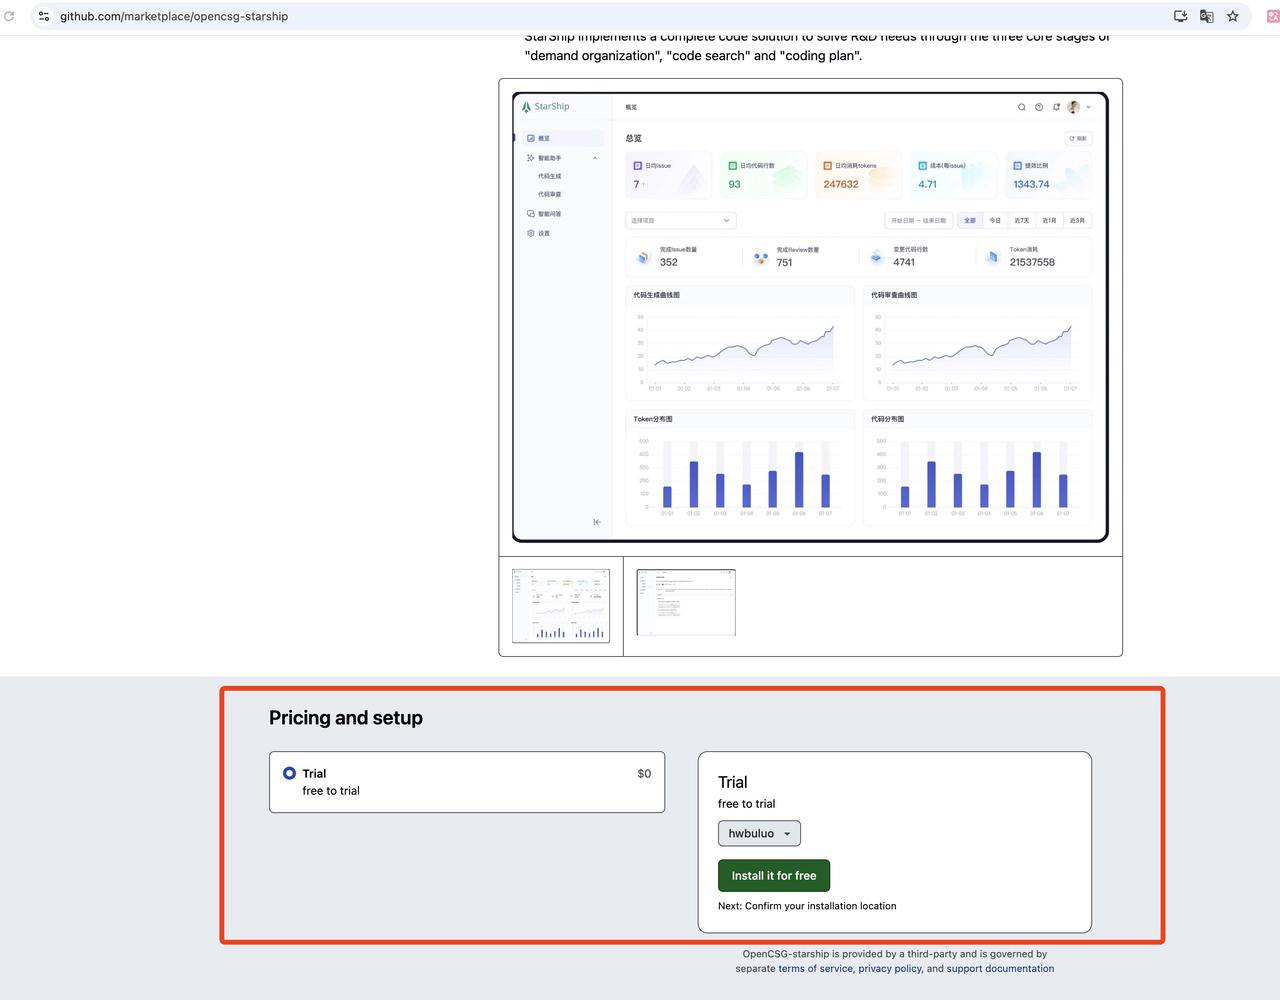The width and height of the screenshot is (1280, 1000).
Task: Click the Install it for free button
Action: coord(773,875)
